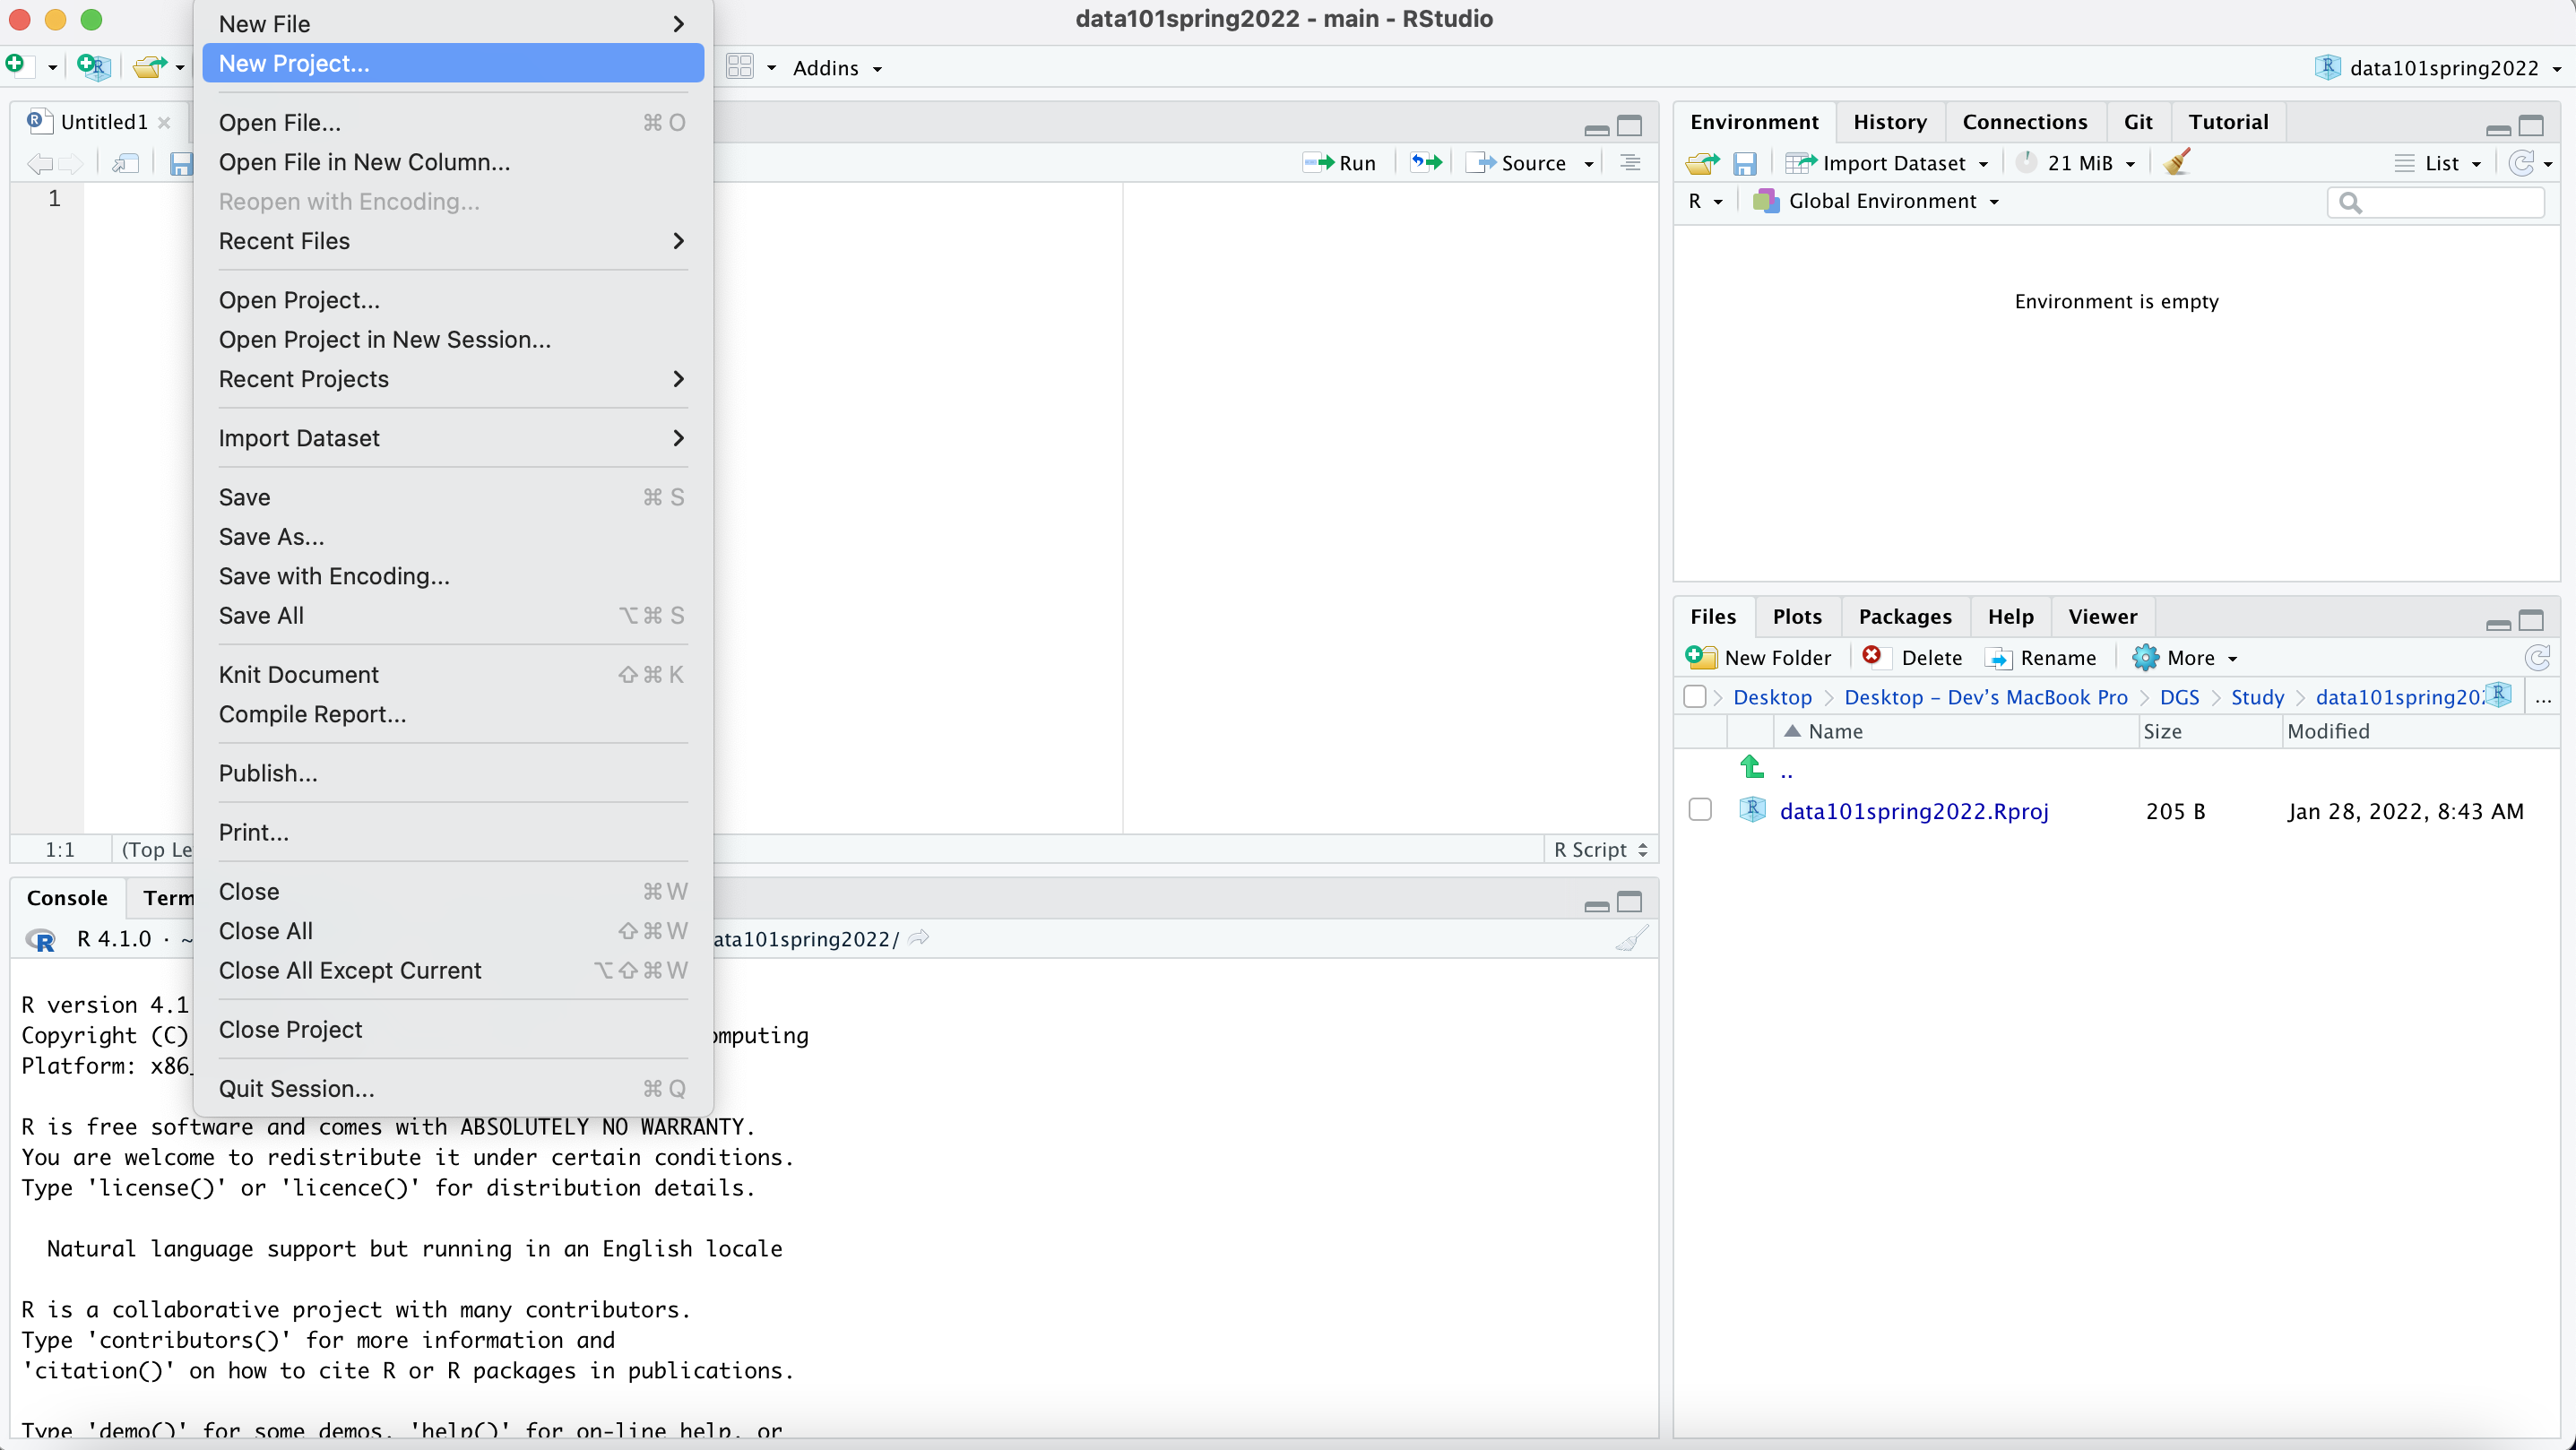Viewport: 2576px width, 1450px height.
Task: Check the box next to data101spring2022.Rproj
Action: point(1700,810)
